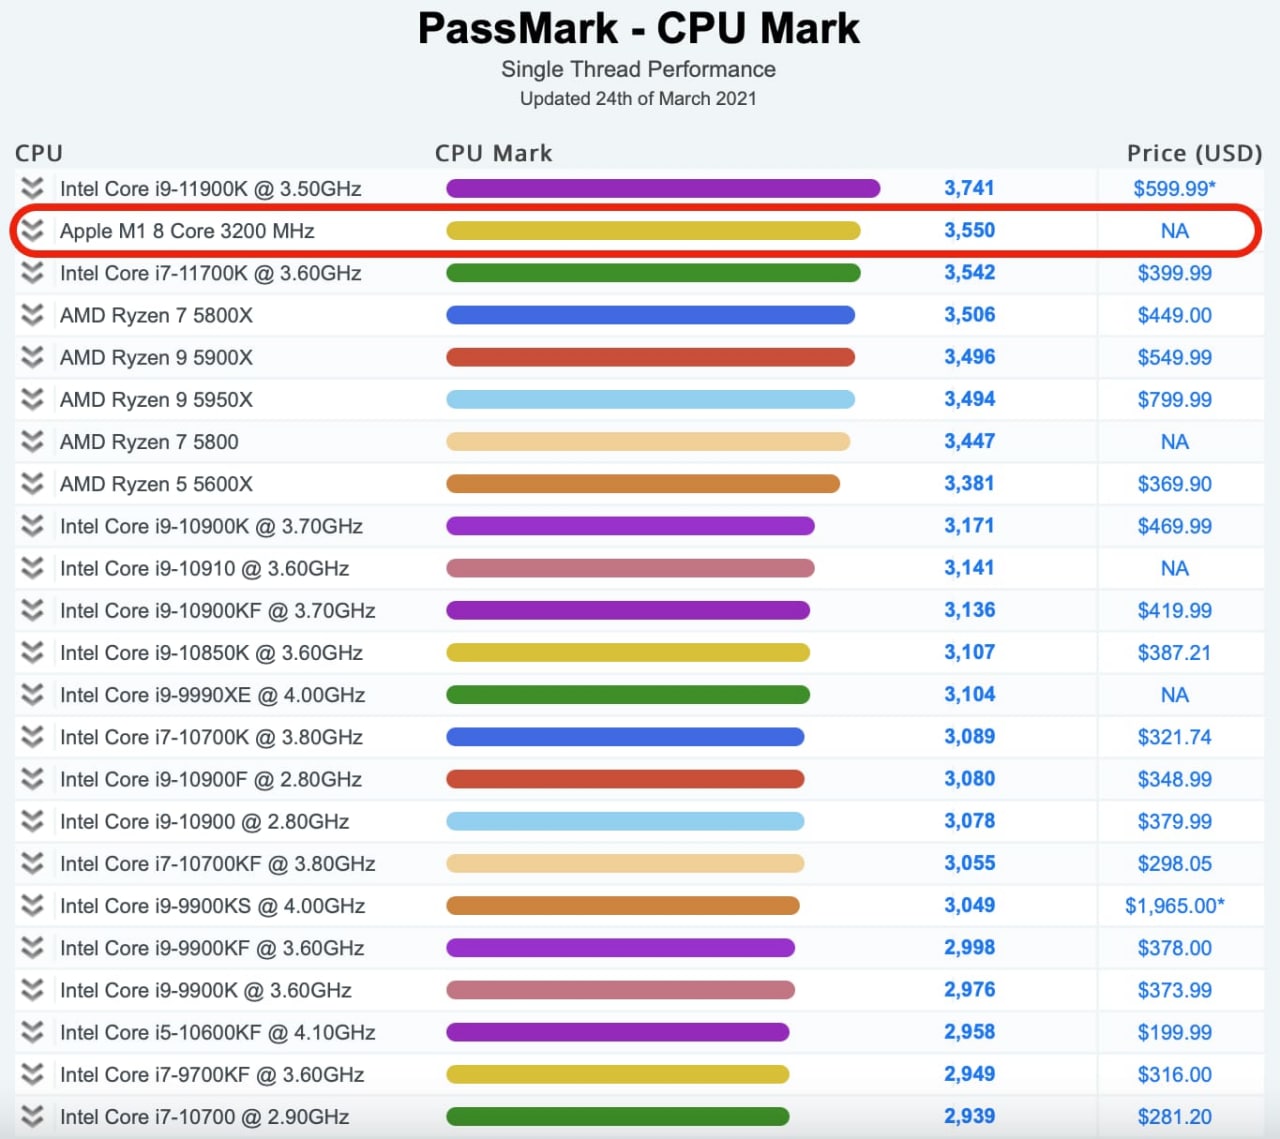Click the $298.05 price for i7-10700KF
This screenshot has height=1139, width=1280.
point(1174,864)
